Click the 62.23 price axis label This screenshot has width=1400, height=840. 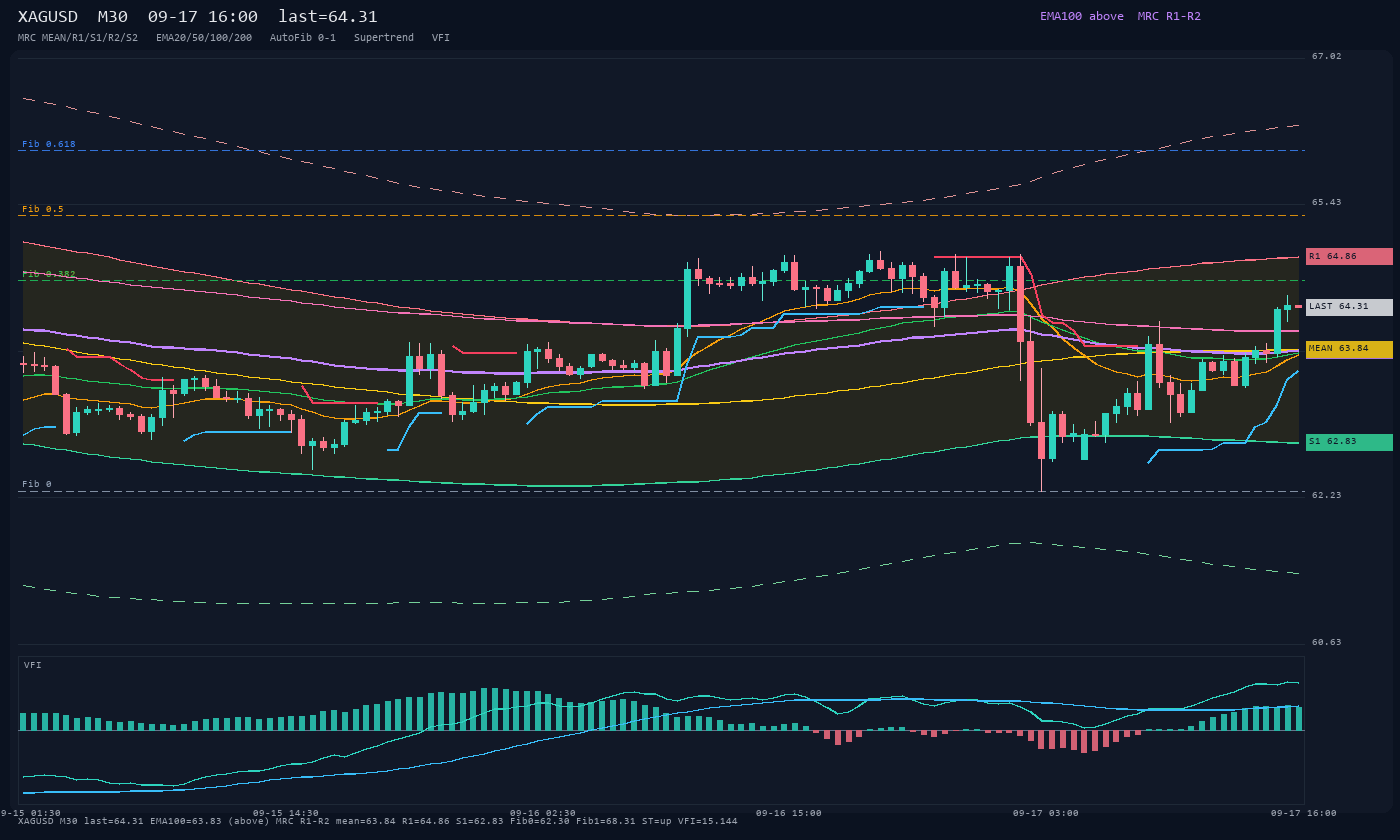1327,495
